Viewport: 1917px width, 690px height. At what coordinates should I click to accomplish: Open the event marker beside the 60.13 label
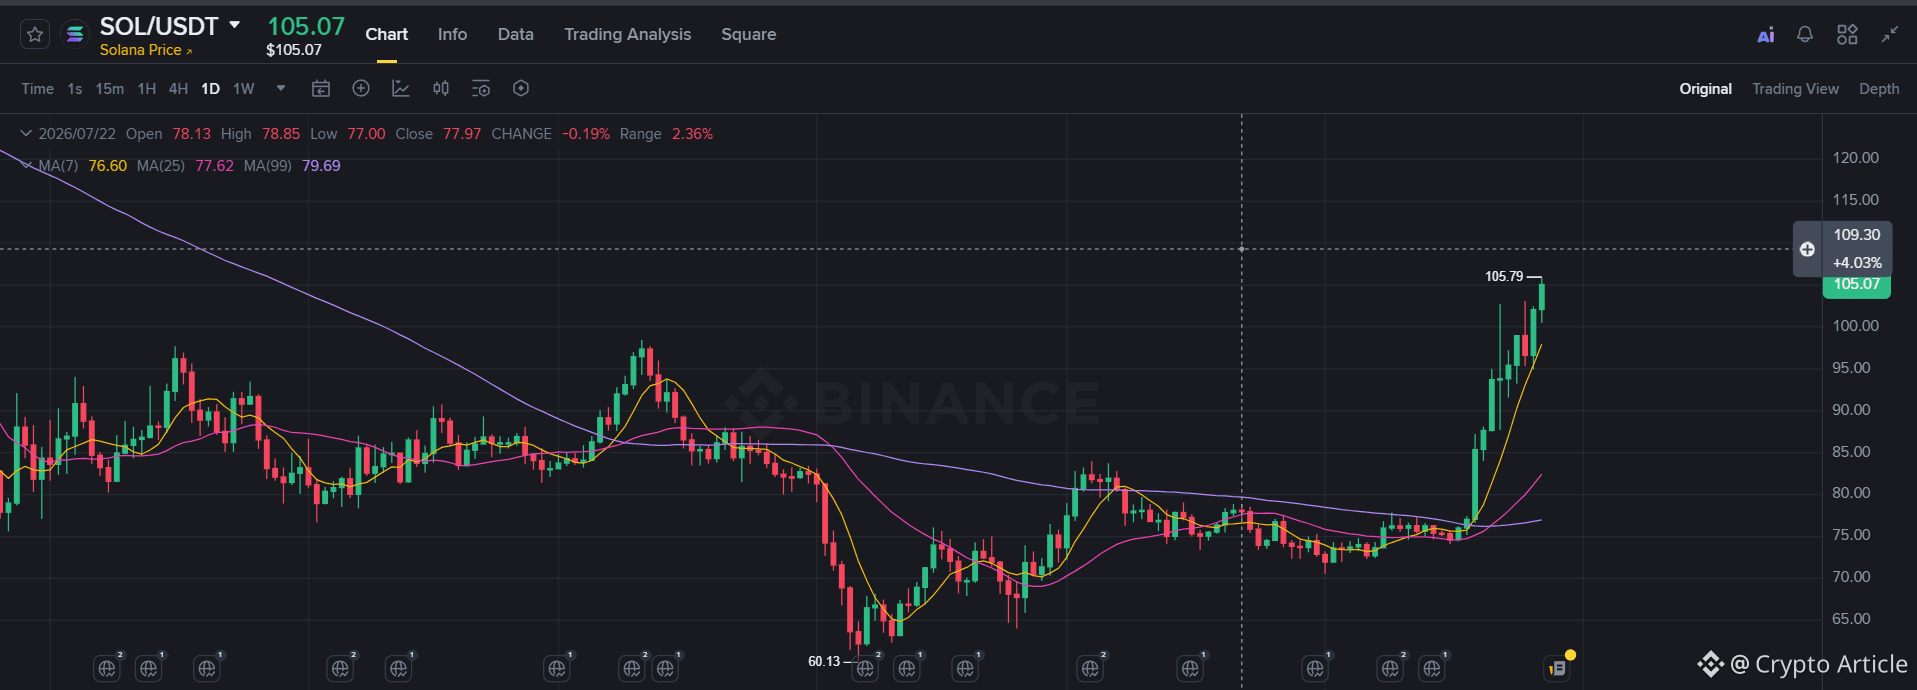pos(865,668)
